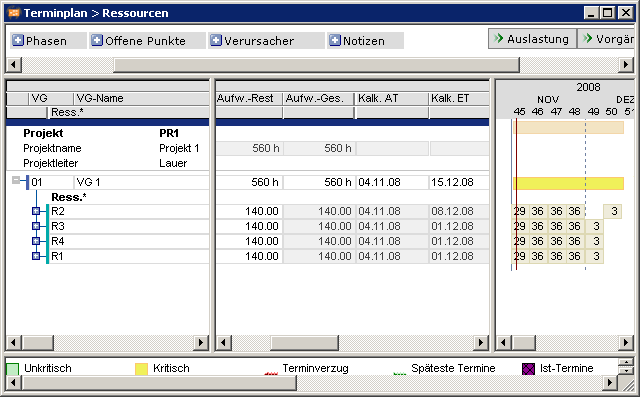
Task: Click project total Aufw.-Ges. 560 h cell
Action: 319,148
